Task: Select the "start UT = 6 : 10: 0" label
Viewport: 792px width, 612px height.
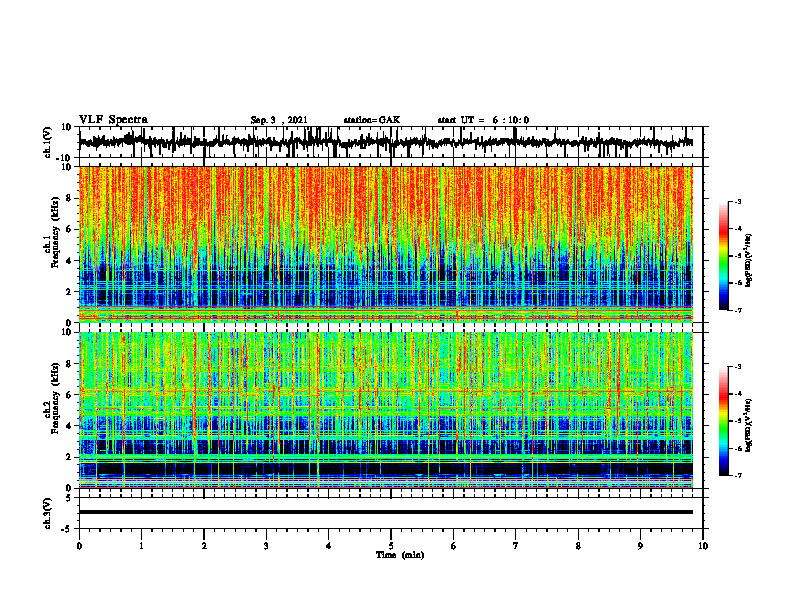Action: [x=483, y=120]
